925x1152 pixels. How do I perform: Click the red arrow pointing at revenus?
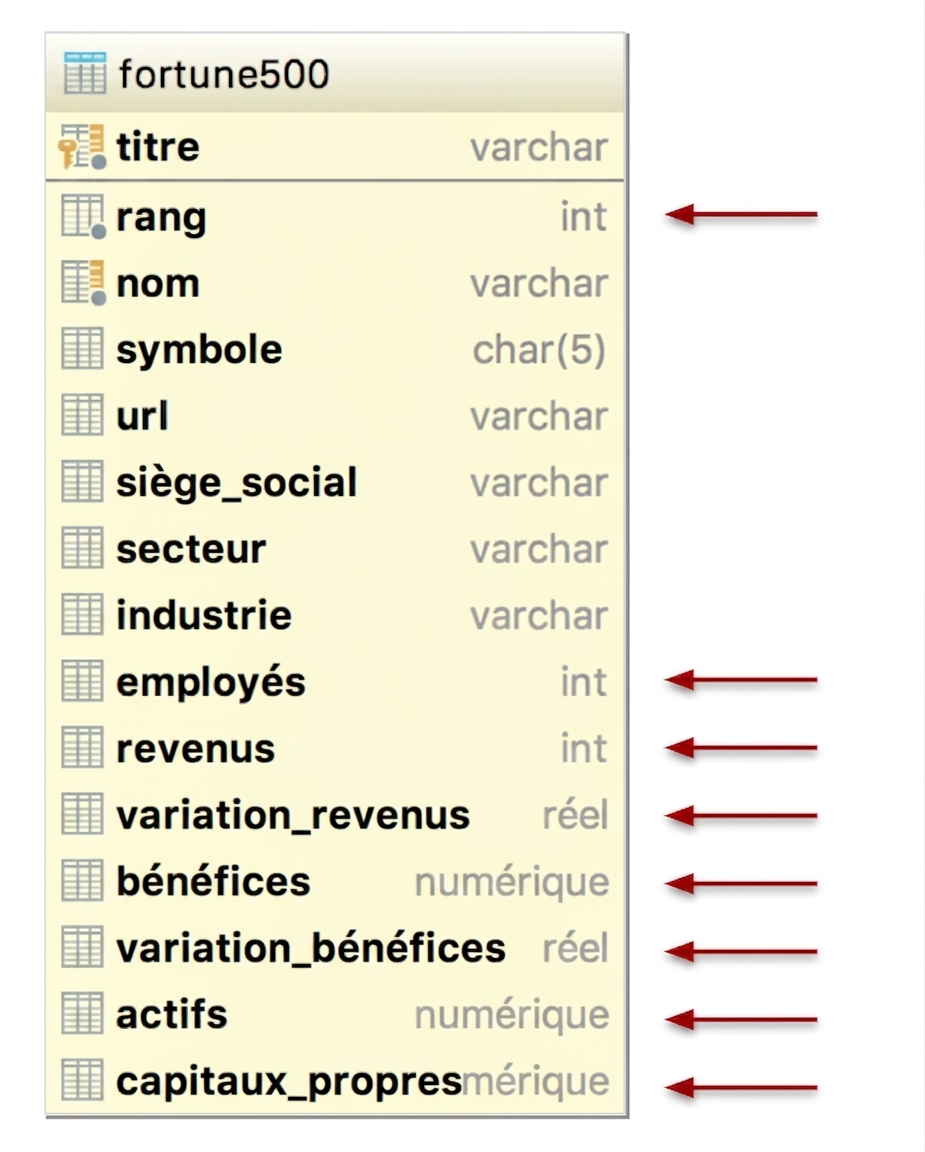point(741,748)
